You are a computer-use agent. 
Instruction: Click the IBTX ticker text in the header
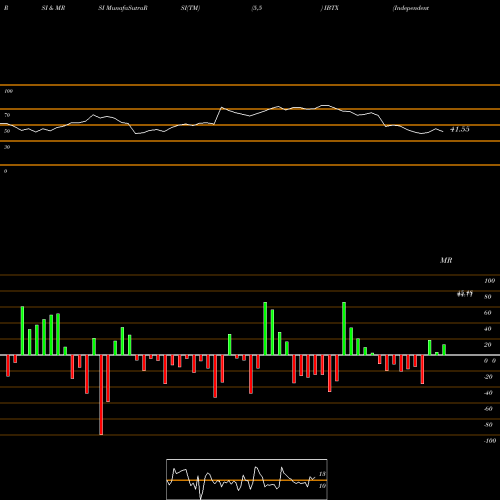pos(330,8)
